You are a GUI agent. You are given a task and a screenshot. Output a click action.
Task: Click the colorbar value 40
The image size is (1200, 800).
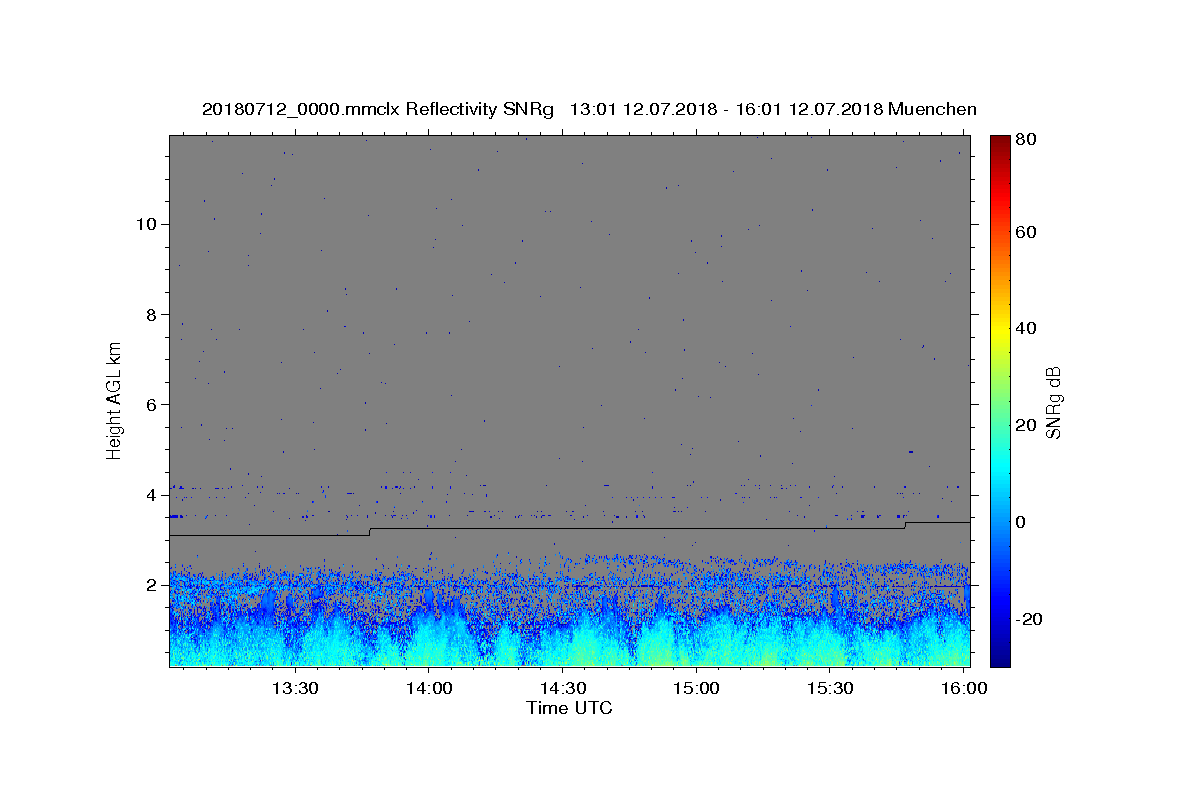coord(1026,328)
